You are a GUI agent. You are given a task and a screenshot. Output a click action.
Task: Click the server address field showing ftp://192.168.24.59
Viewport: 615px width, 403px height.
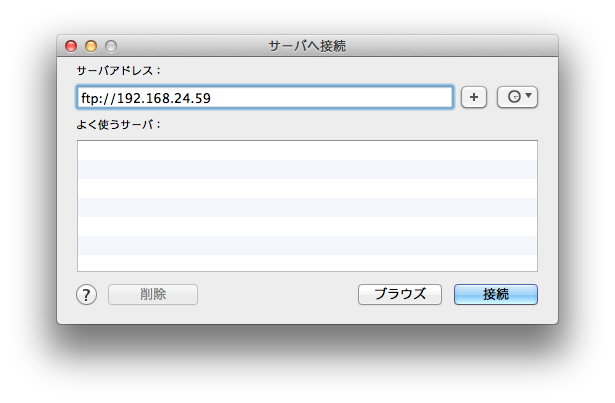(x=265, y=97)
